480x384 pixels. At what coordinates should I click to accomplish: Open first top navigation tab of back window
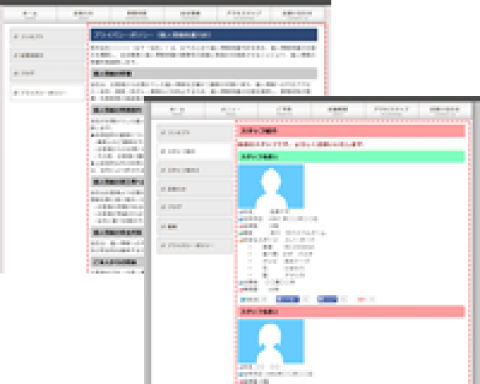click(30, 15)
